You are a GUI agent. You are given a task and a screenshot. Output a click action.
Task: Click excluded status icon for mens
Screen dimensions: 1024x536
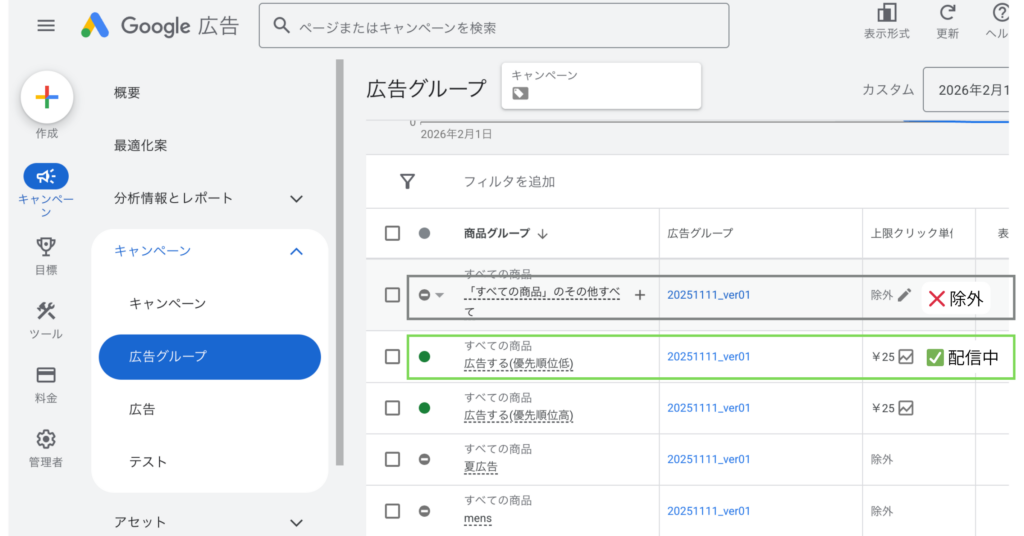(424, 511)
